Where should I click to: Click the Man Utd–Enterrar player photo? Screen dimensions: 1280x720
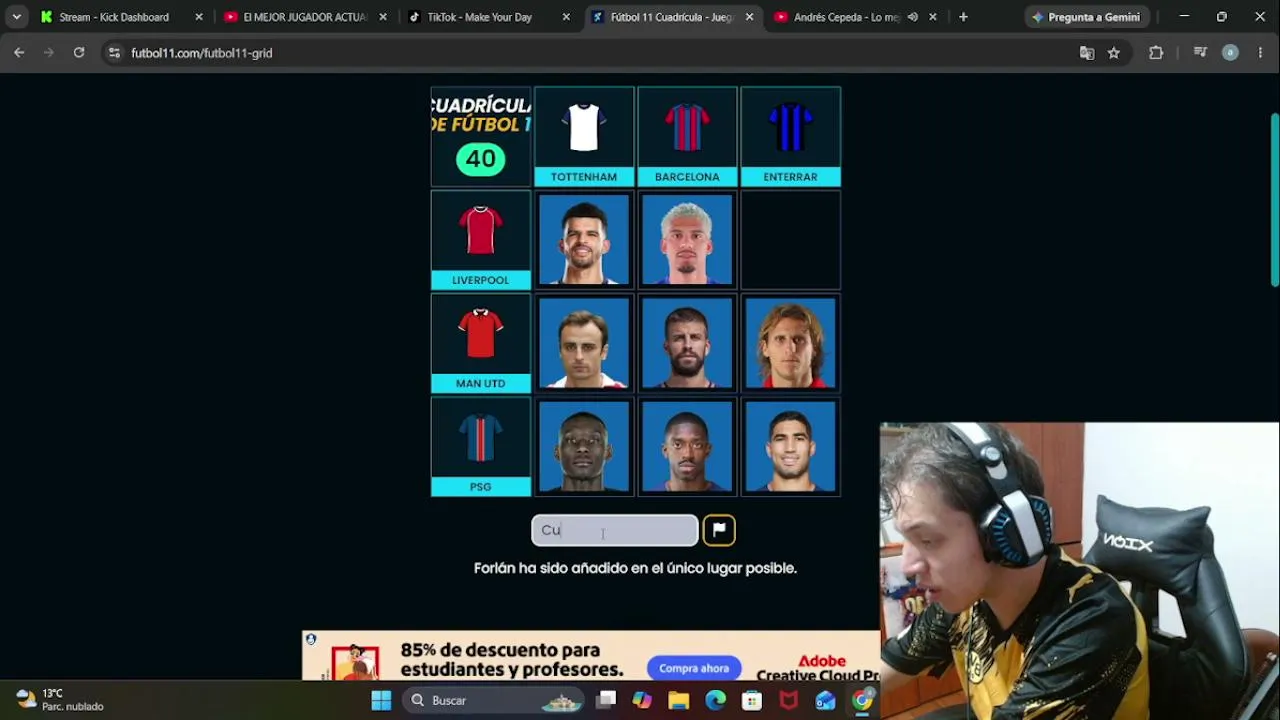790,343
